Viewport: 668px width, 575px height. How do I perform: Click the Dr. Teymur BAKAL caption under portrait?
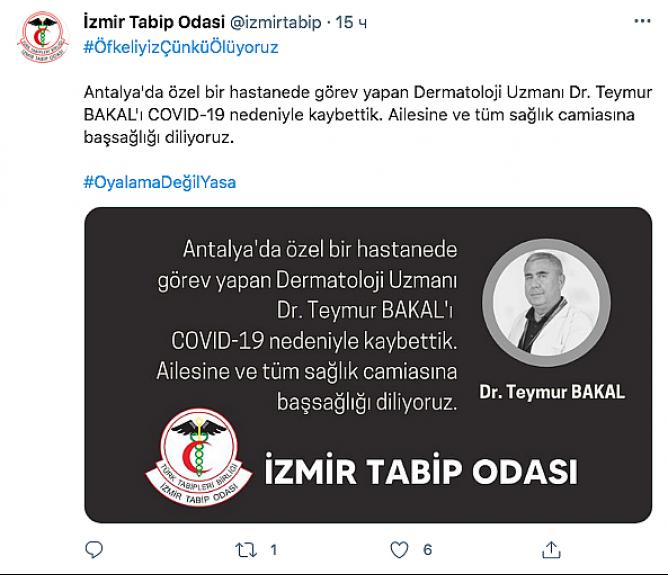[x=552, y=392]
